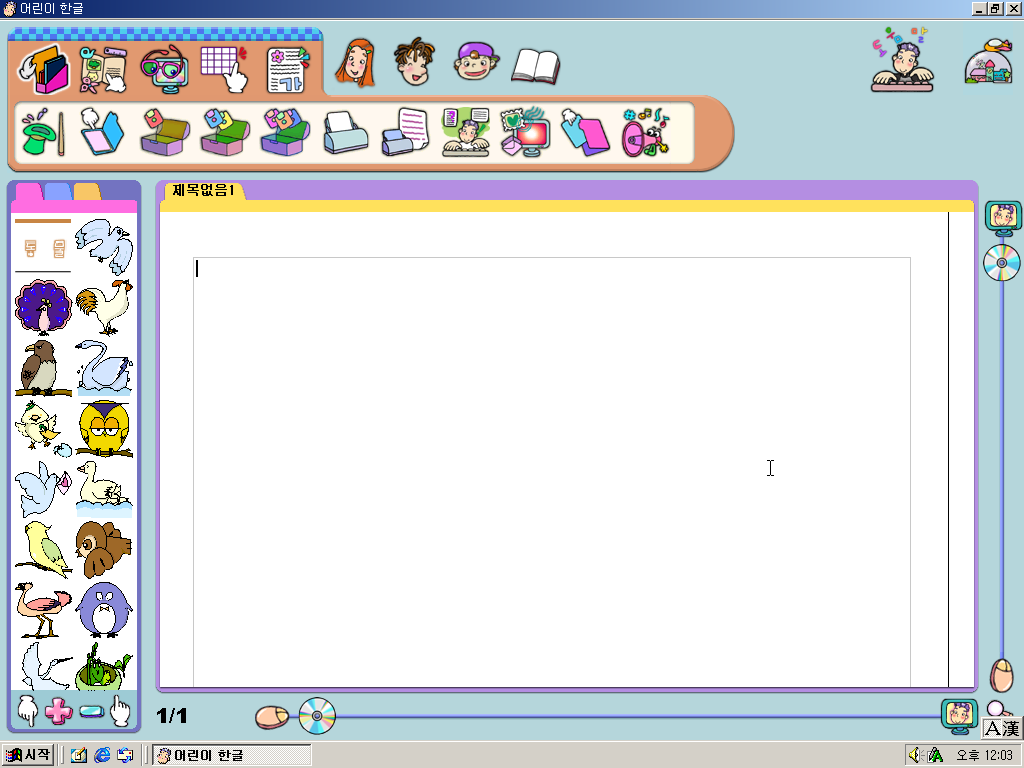
Task: Click the chest with three floppy disks icon
Action: coord(285,133)
